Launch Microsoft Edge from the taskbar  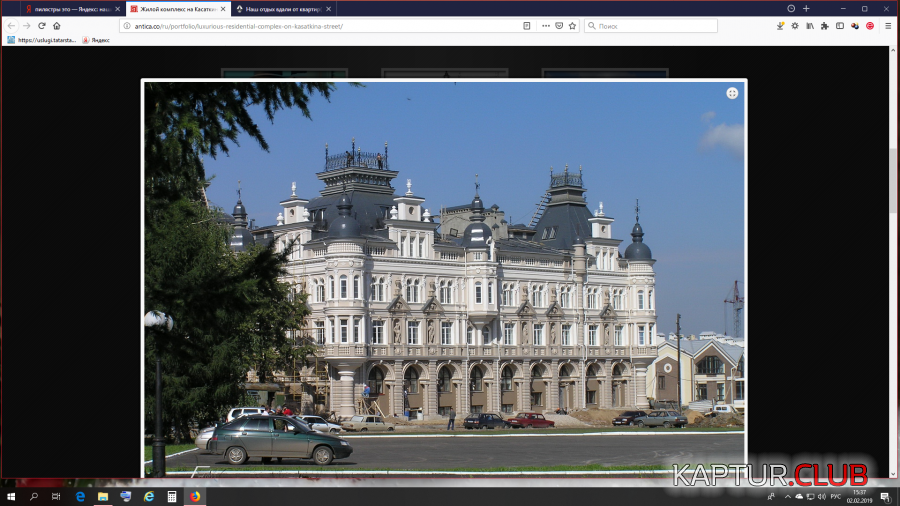(x=80, y=497)
